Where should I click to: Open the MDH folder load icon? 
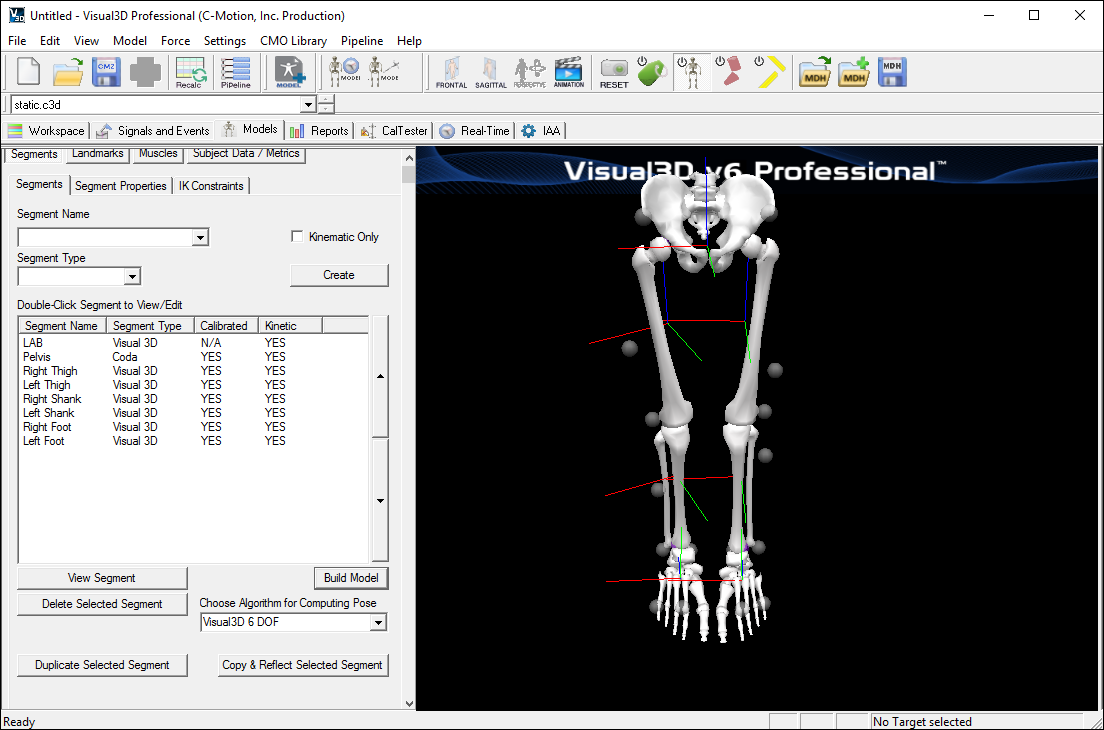(x=815, y=73)
